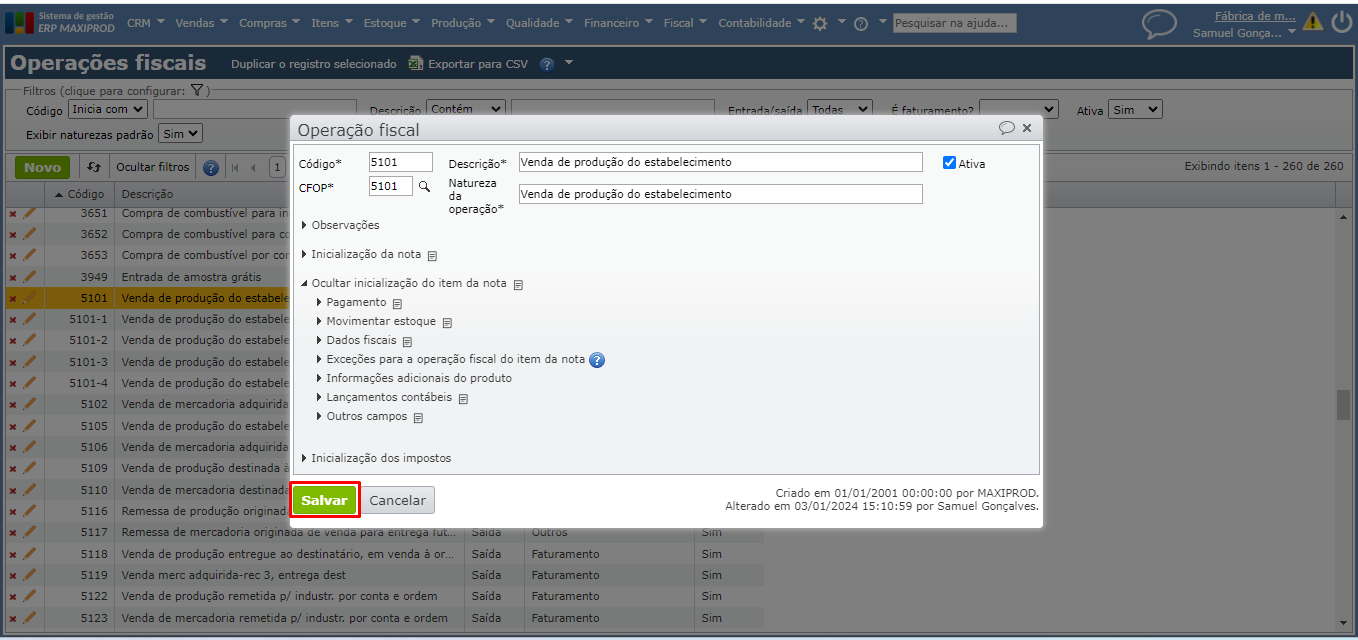Image resolution: width=1358 pixels, height=640 pixels.
Task: Open Descrição filter 'Contém' dropdown
Action: click(465, 109)
